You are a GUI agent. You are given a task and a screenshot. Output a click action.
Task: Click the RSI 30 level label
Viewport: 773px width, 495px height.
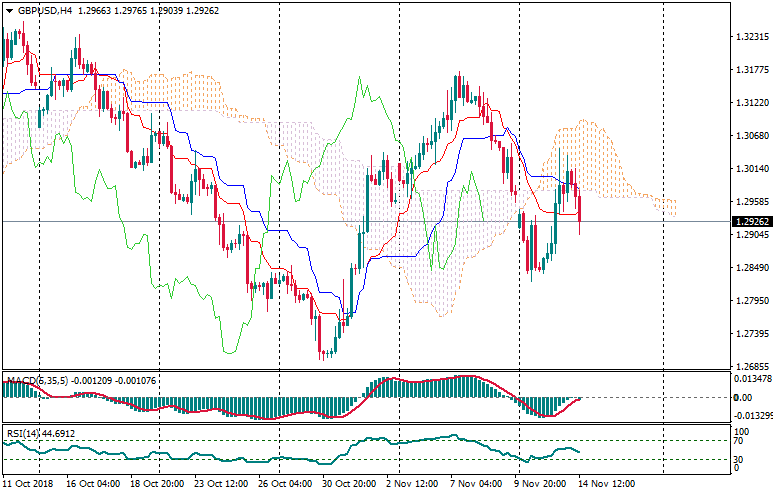tap(739, 458)
